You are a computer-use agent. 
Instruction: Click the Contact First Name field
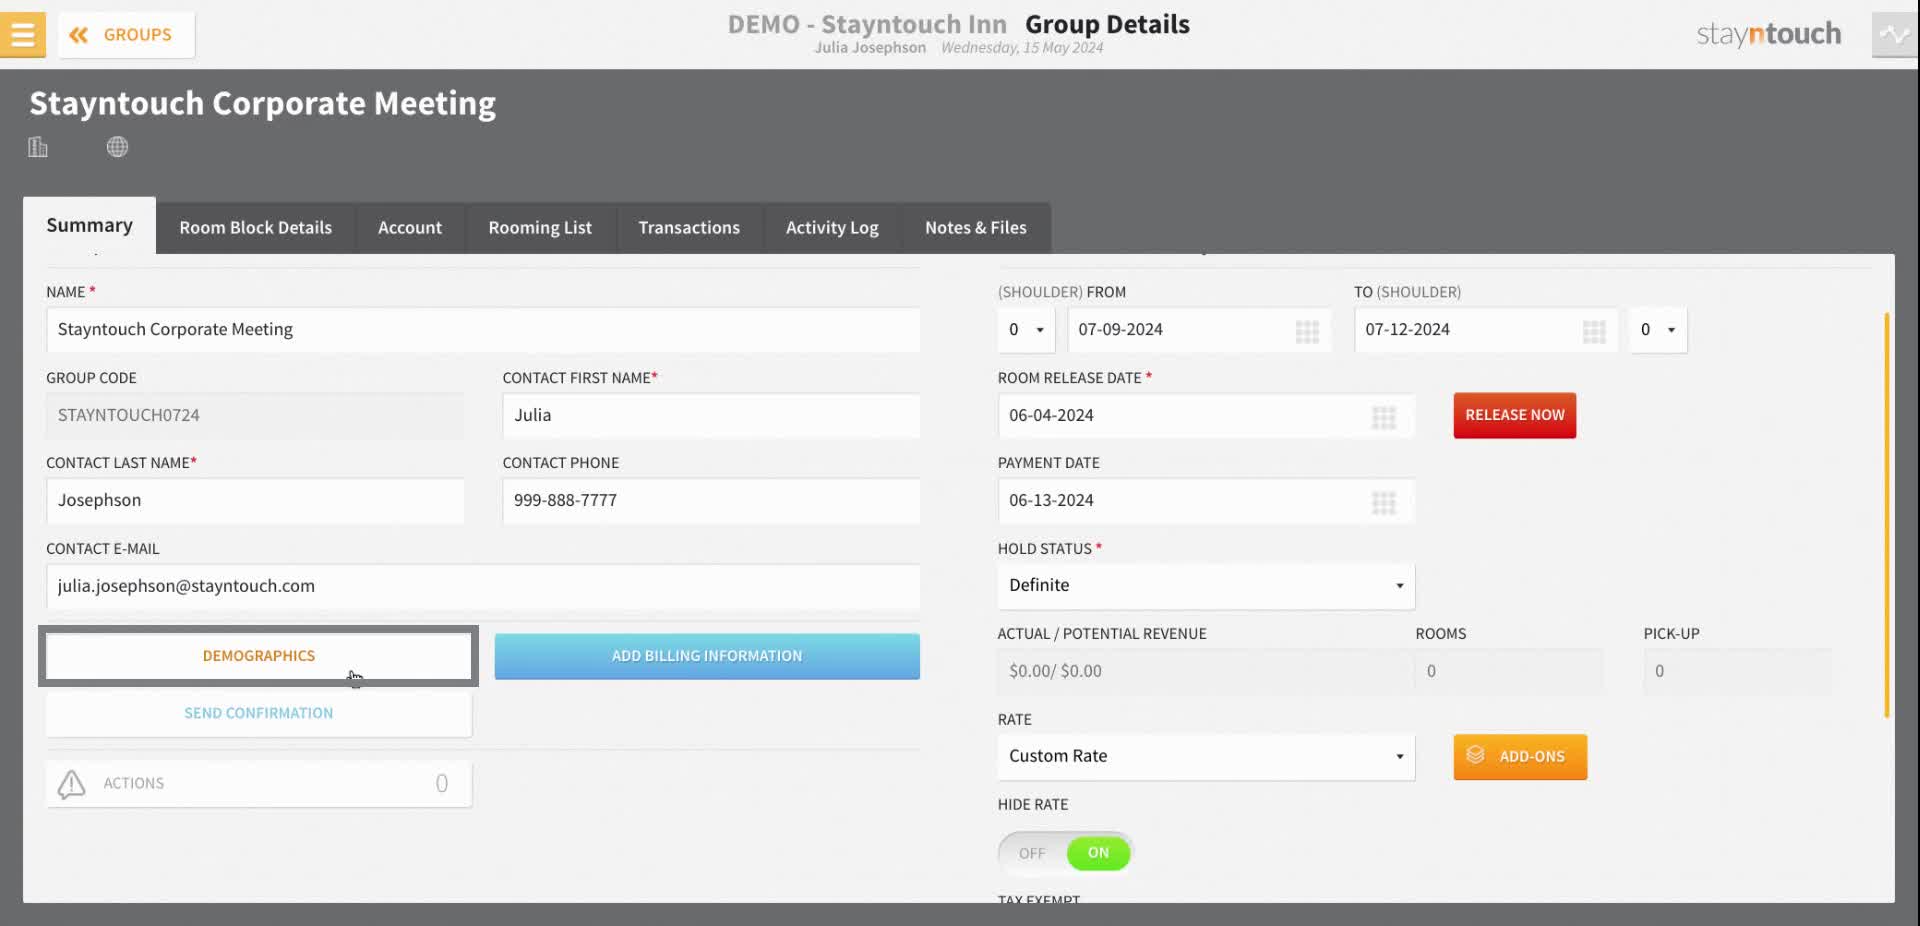point(711,416)
